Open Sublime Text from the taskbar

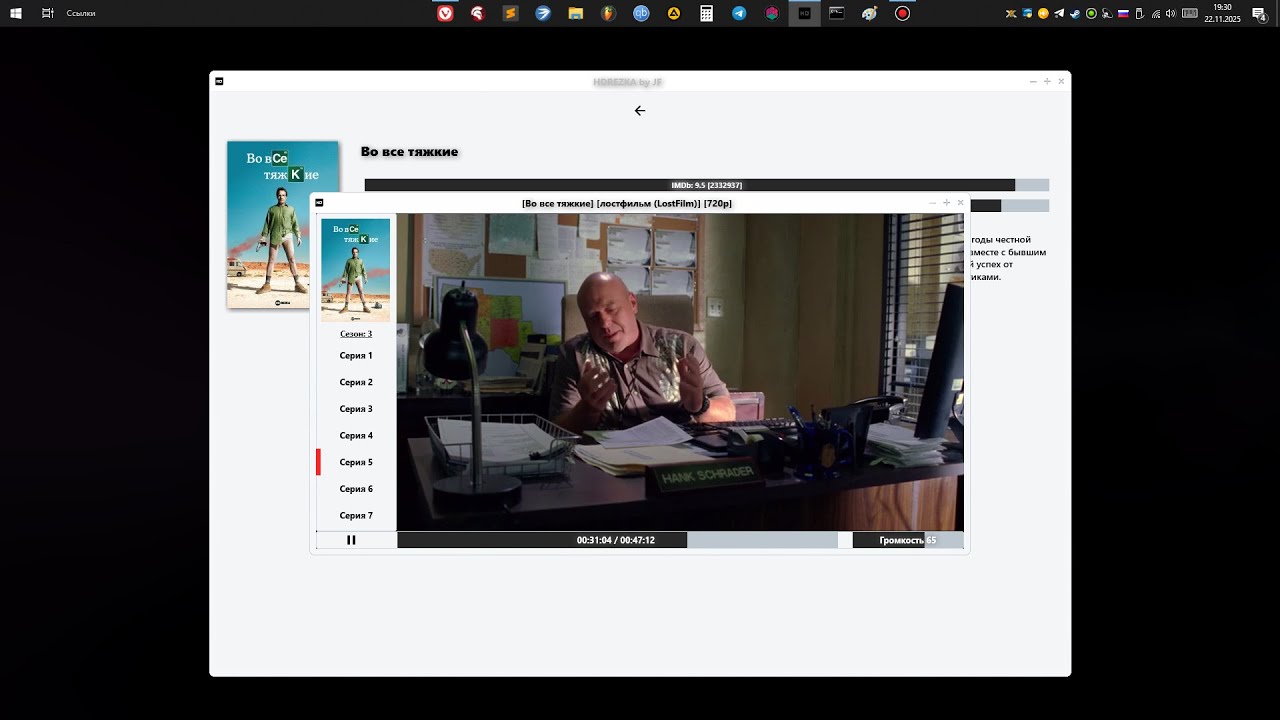point(510,13)
